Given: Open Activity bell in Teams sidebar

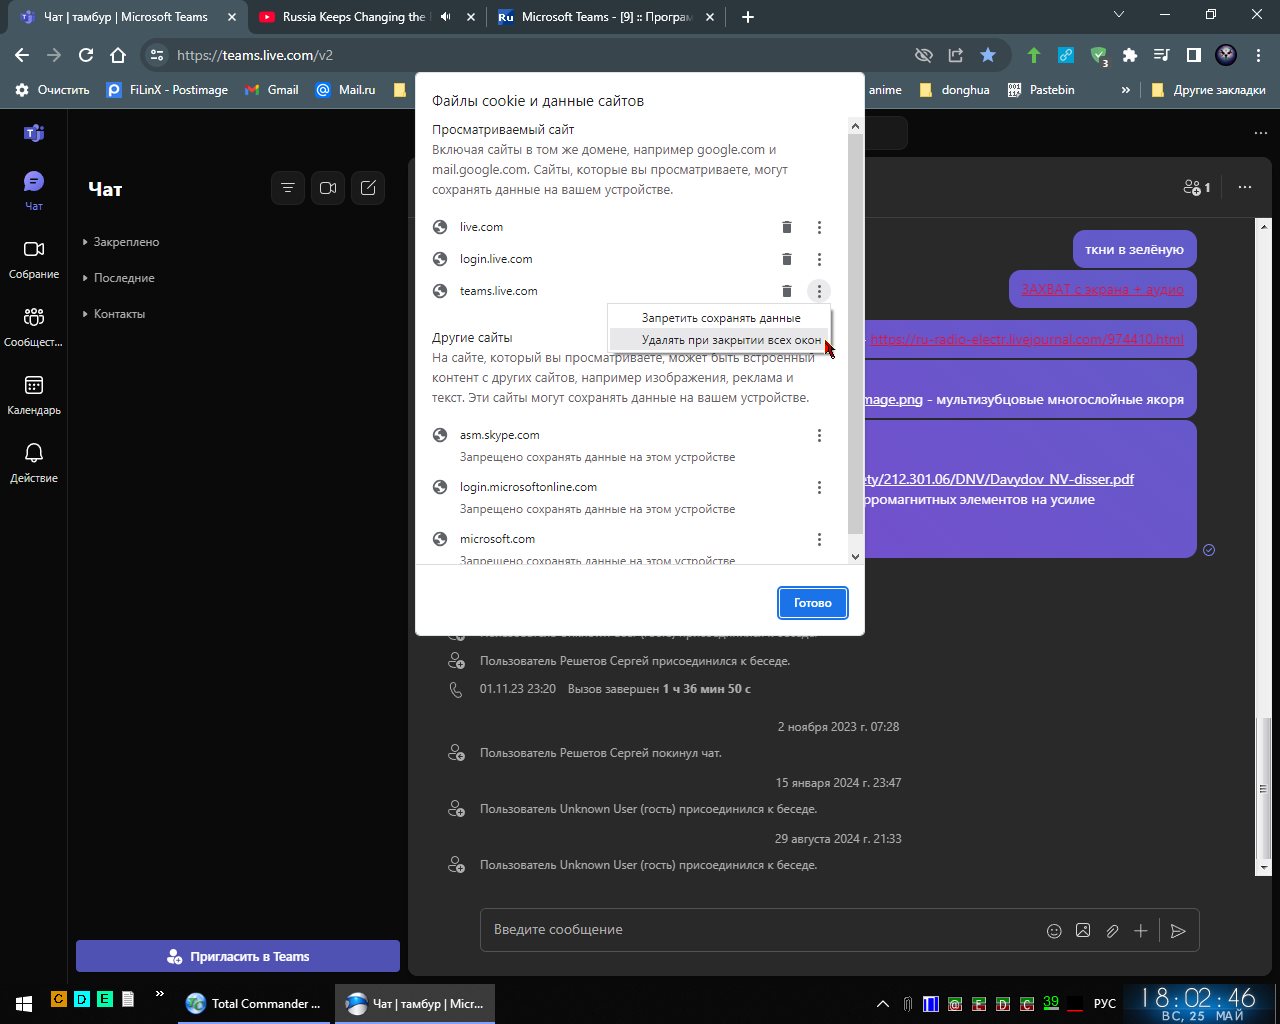Looking at the screenshot, I should point(34,463).
